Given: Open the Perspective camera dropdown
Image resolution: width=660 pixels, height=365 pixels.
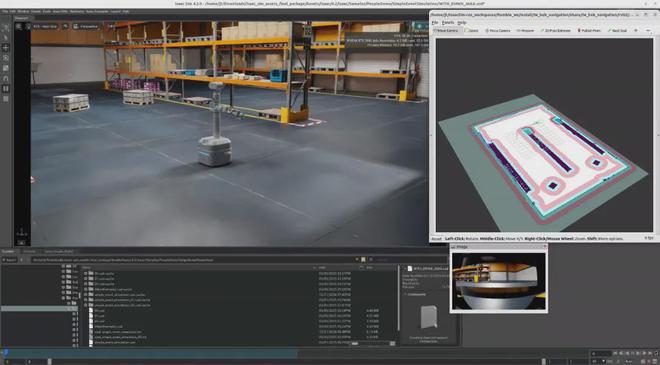Looking at the screenshot, I should tap(86, 26).
